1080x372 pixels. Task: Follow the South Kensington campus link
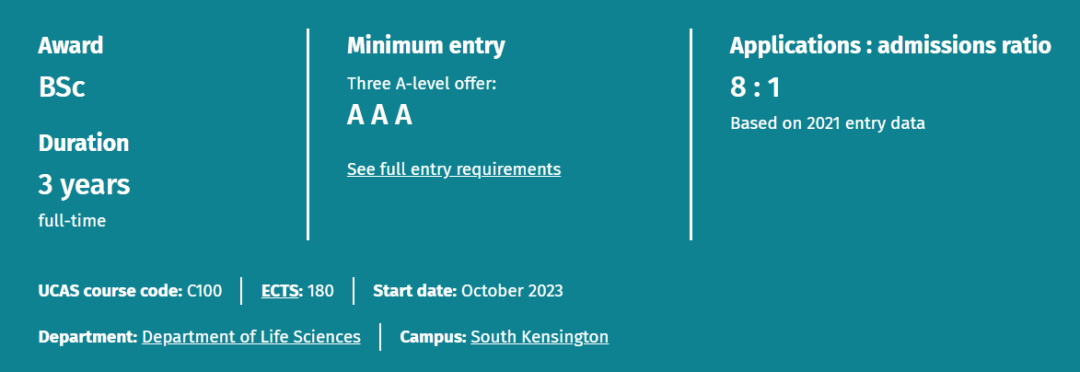[539, 337]
